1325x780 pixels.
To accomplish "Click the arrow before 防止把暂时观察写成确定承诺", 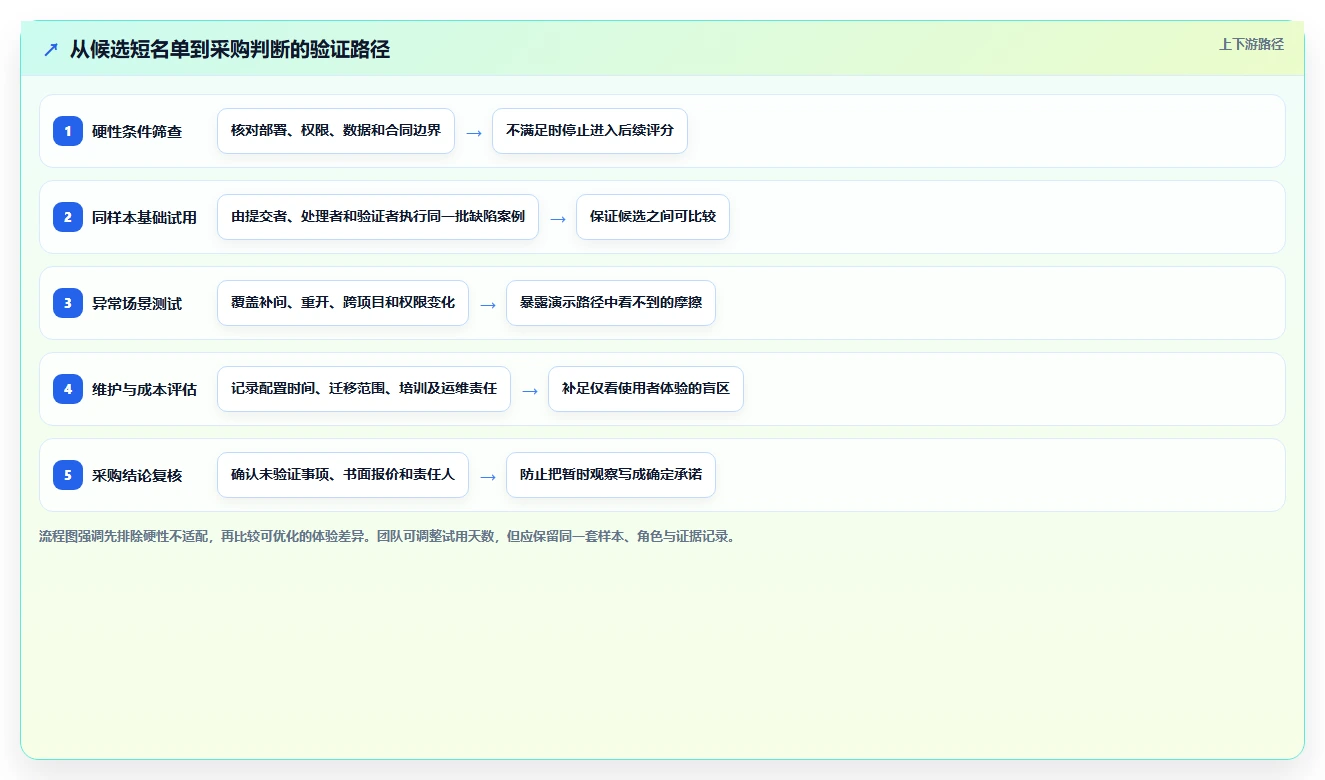I will [x=488, y=476].
